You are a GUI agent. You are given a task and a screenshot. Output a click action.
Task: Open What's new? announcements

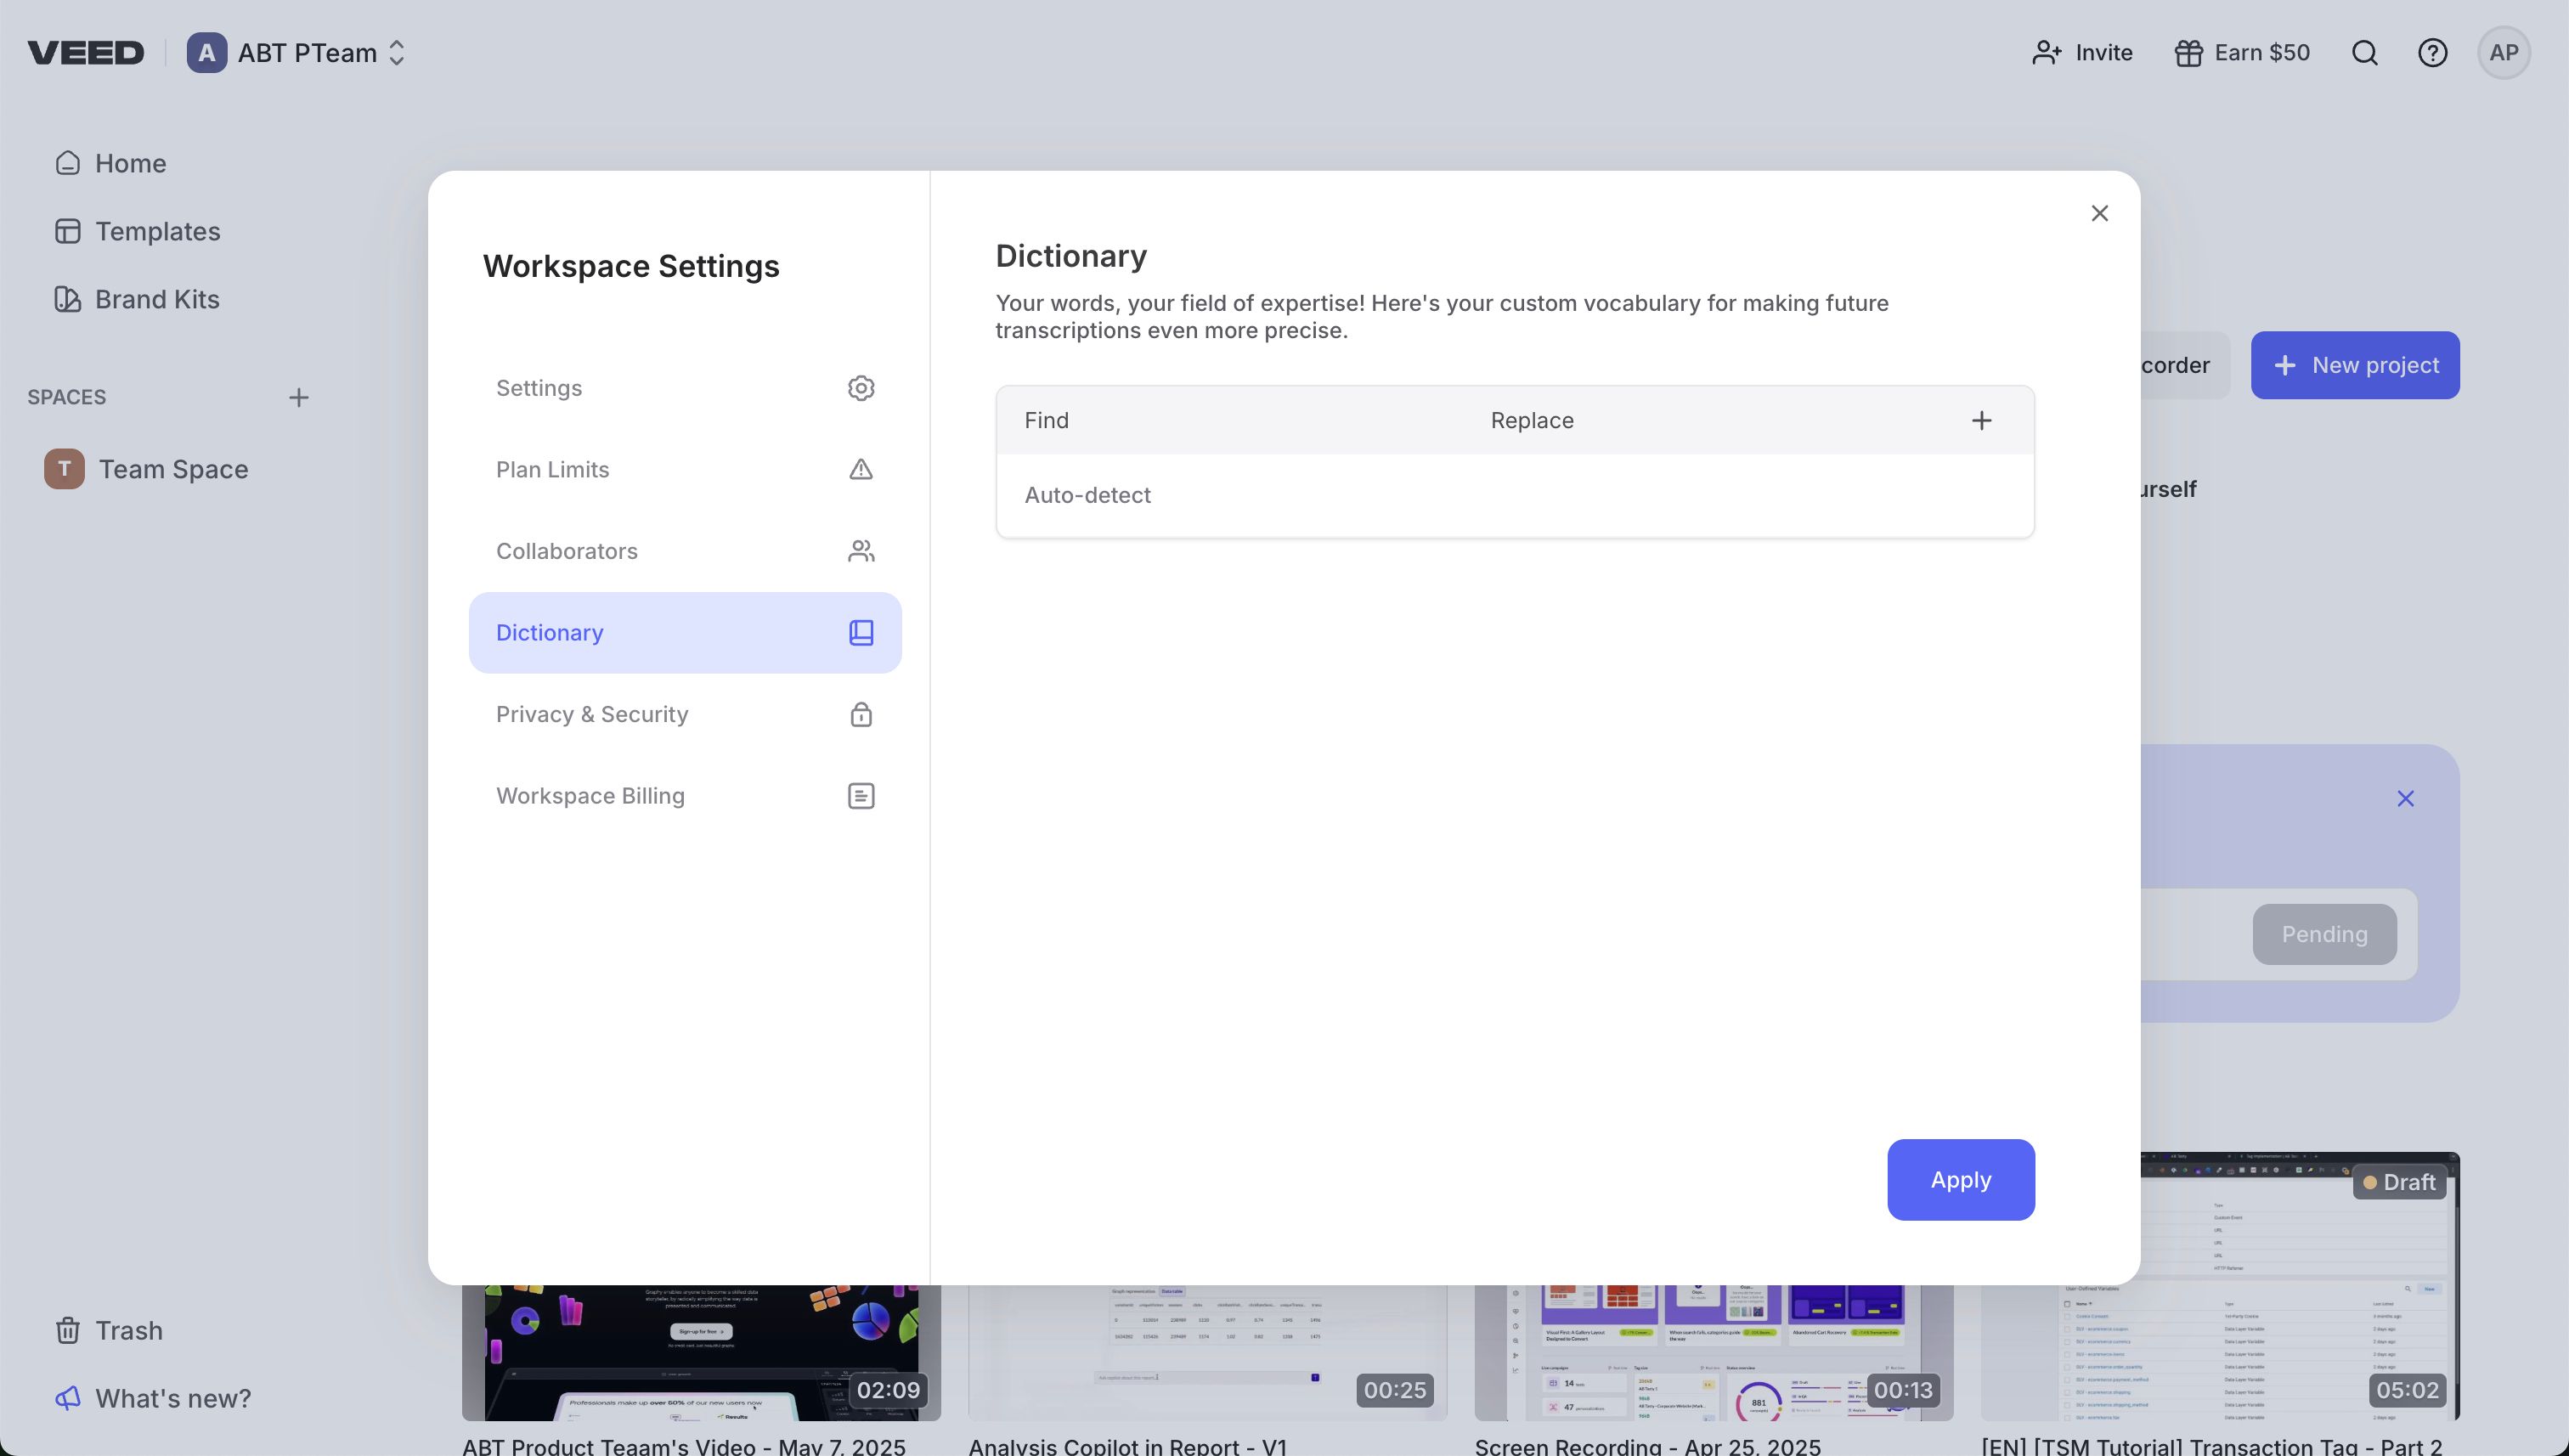pos(153,1398)
